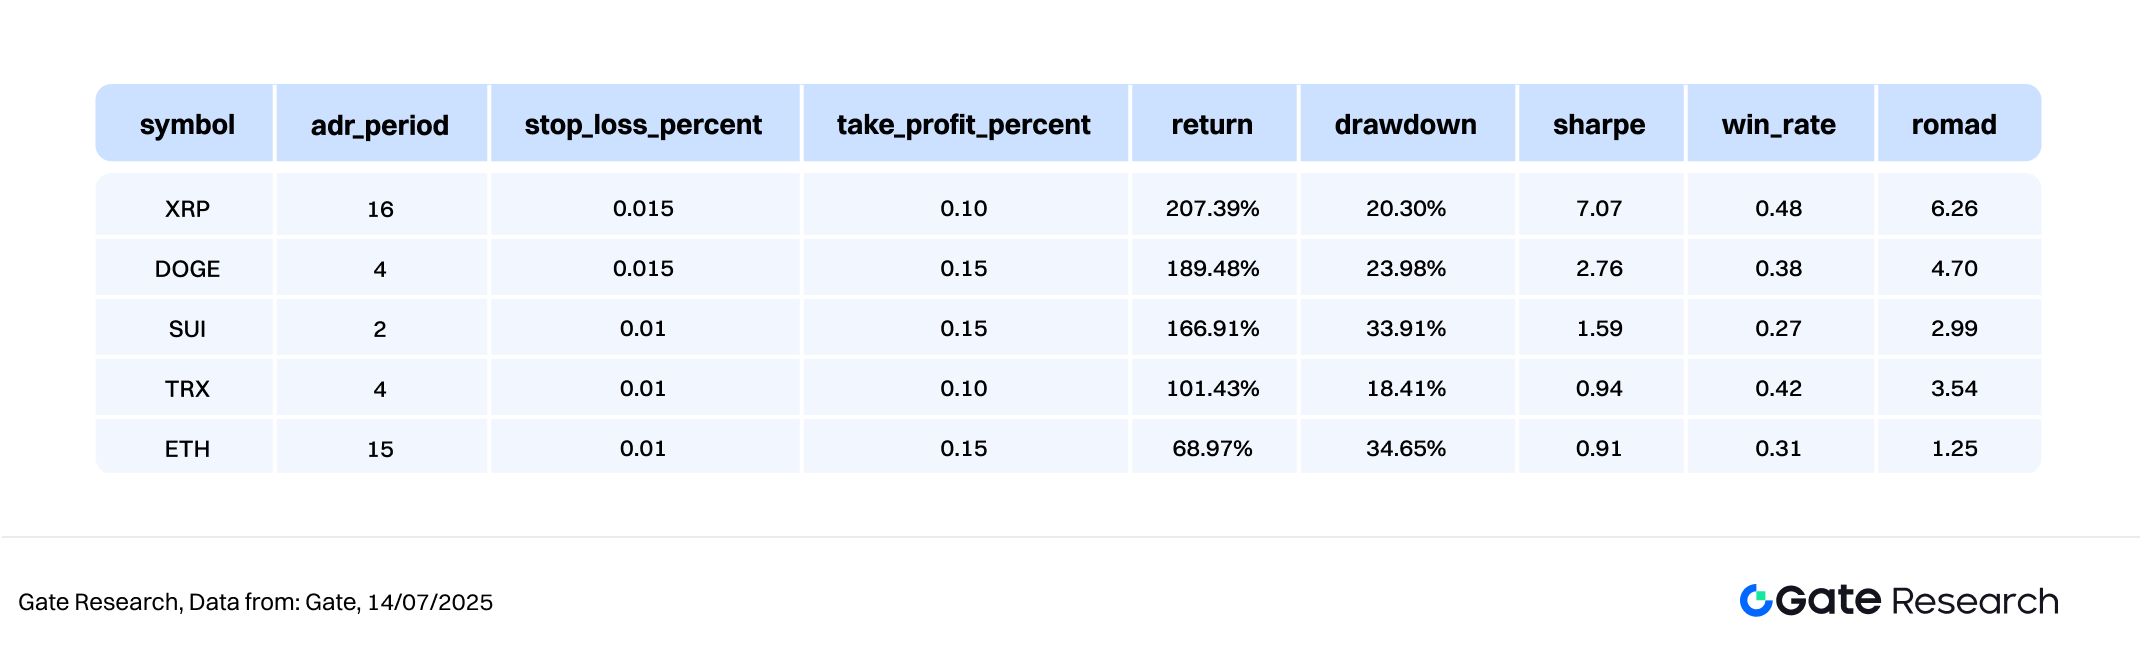Select the 6.26 romad value
The image size is (2140, 666).
point(1954,209)
